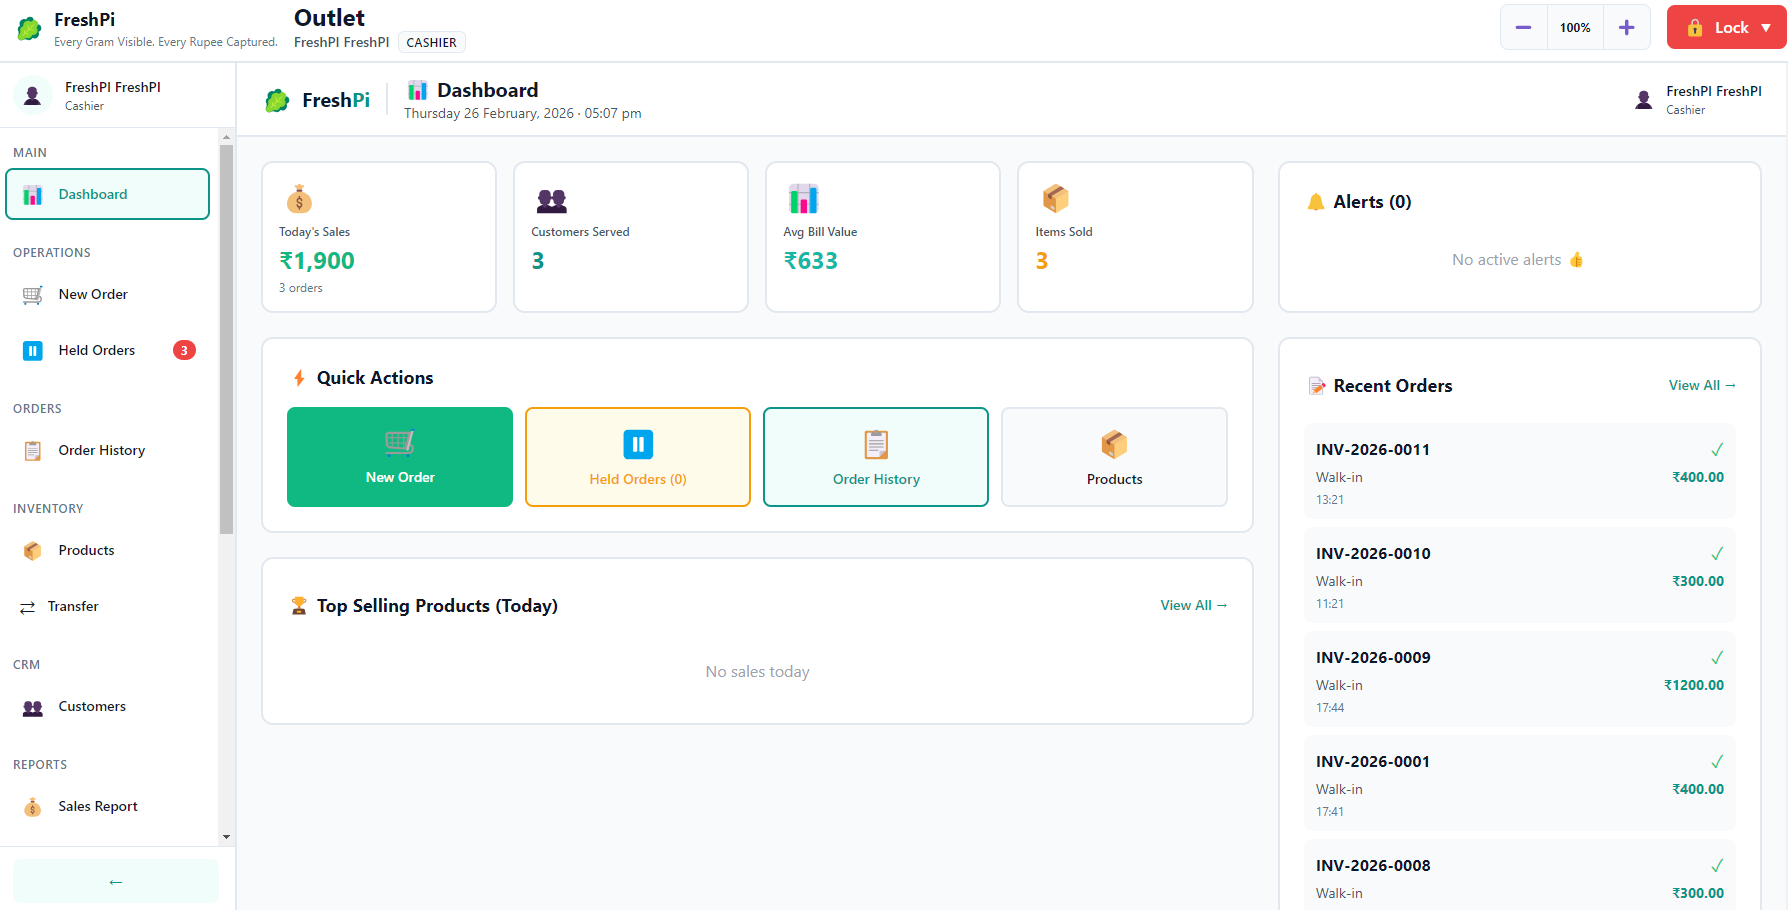Open View All for Top Selling Products

click(1193, 605)
